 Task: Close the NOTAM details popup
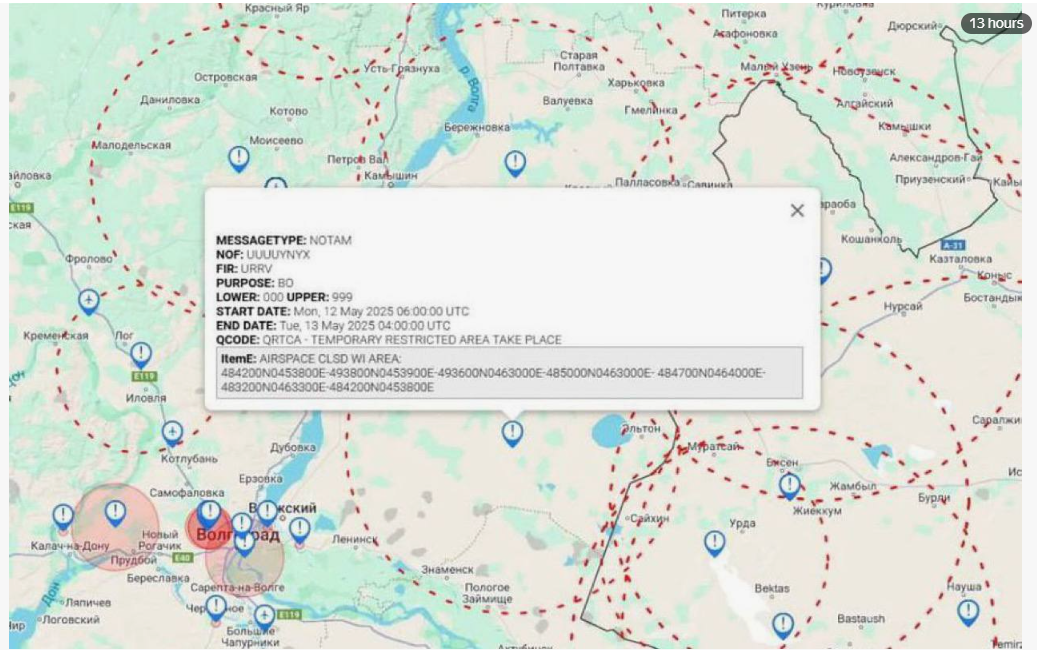797,210
